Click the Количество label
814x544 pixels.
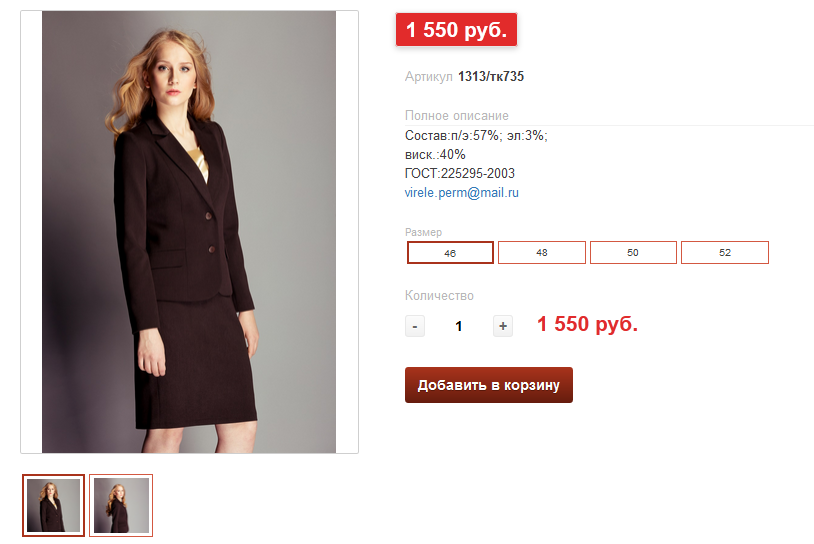point(439,296)
